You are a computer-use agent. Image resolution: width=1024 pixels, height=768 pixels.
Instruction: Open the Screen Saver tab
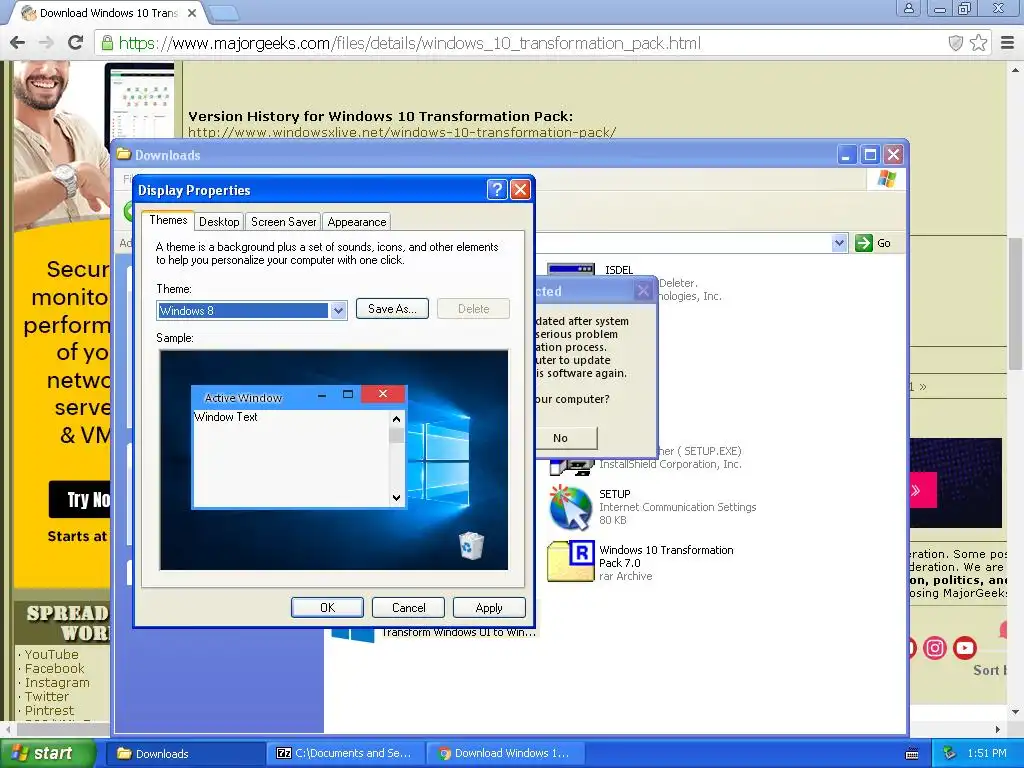coord(283,221)
